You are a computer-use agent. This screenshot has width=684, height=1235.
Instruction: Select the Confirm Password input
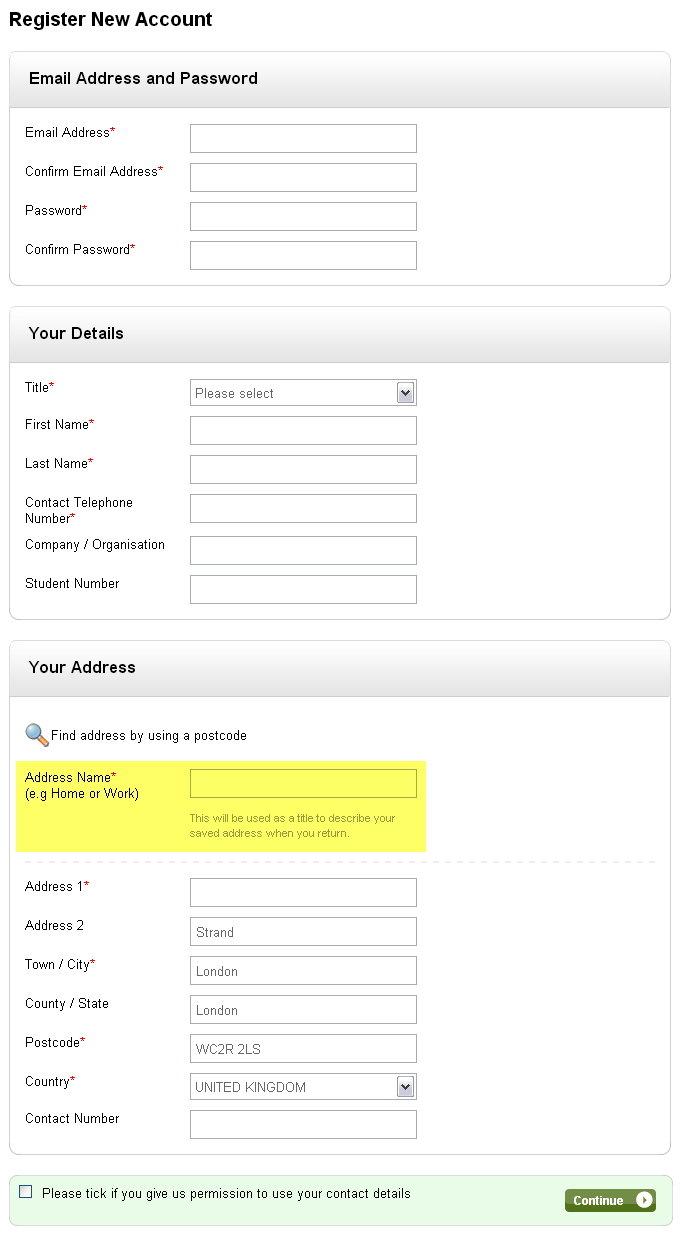(x=303, y=255)
